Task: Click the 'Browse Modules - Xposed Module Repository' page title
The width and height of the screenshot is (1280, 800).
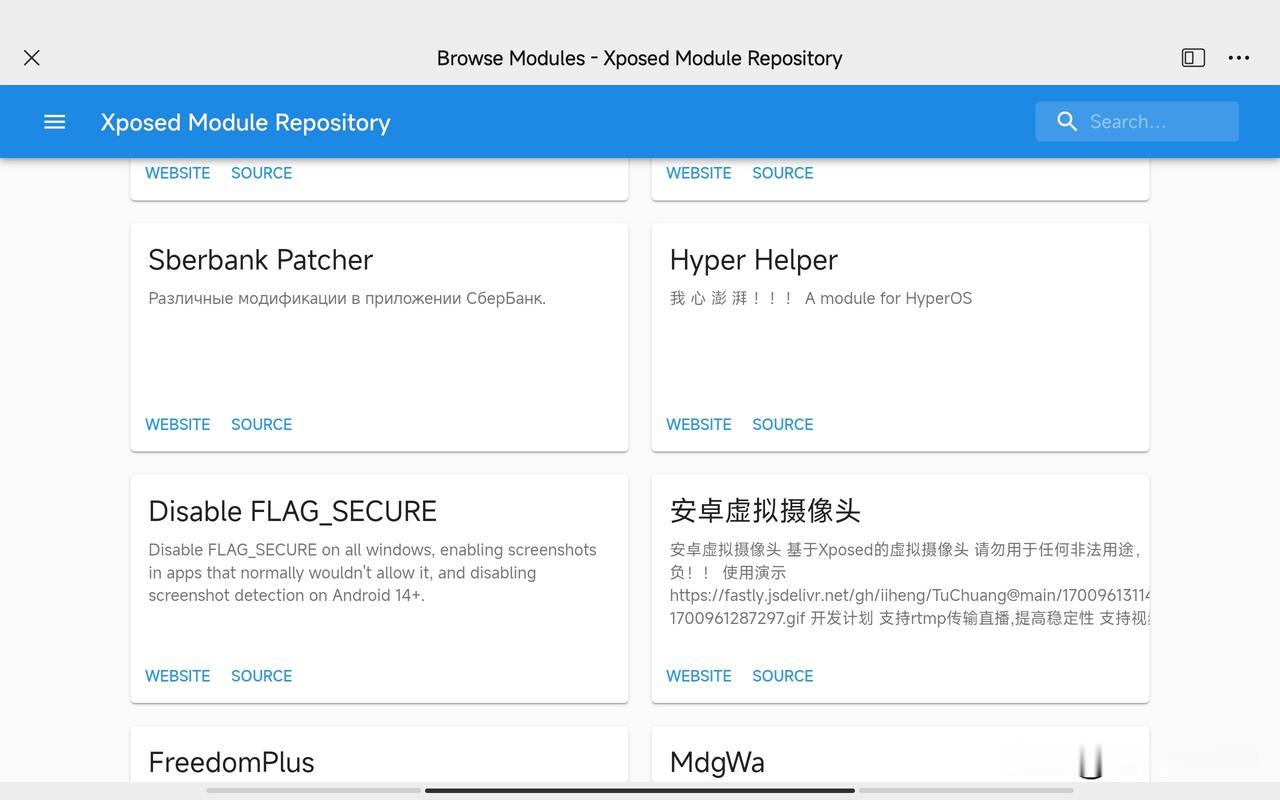Action: 640,58
